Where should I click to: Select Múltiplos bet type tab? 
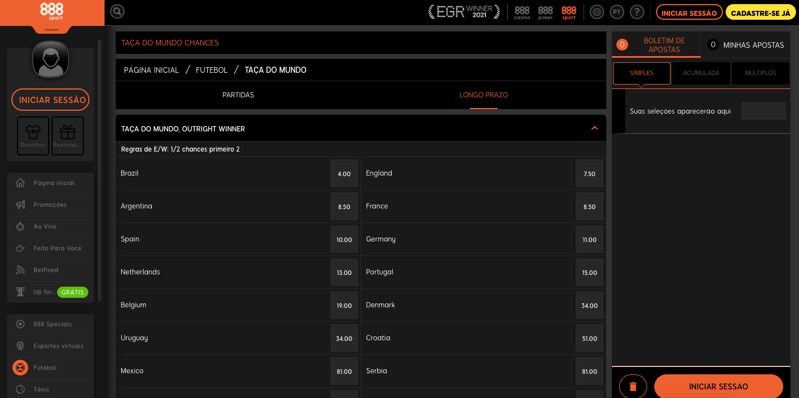click(760, 73)
